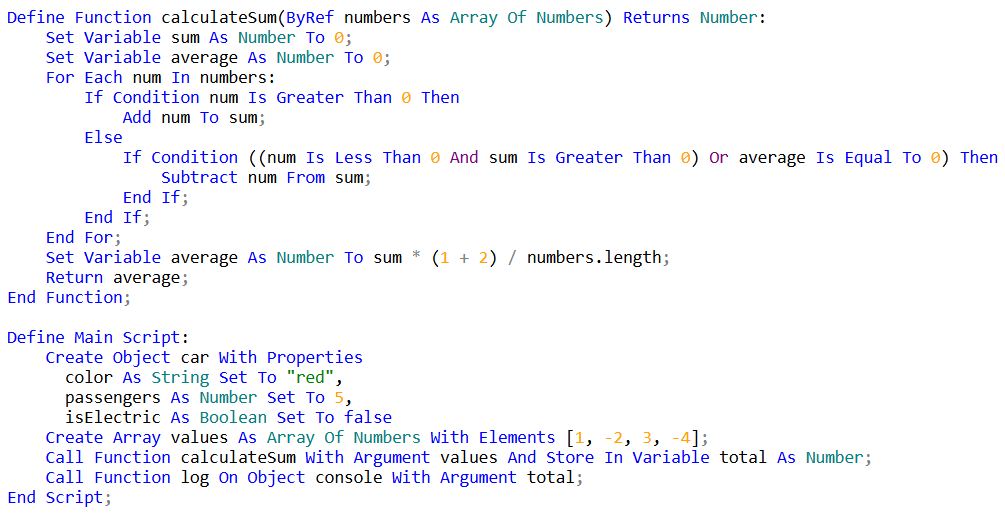
Task: Click the number 2 inside (1 + 2)
Action: coord(483,257)
